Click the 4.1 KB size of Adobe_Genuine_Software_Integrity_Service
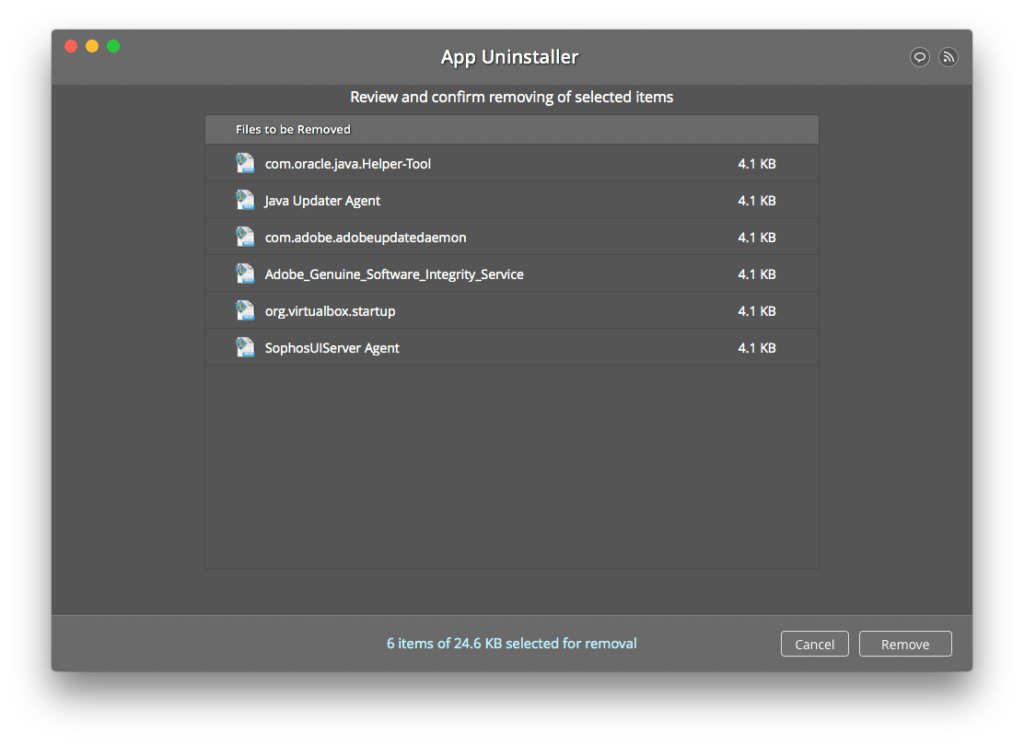Viewport: 1024px width, 745px height. (757, 274)
